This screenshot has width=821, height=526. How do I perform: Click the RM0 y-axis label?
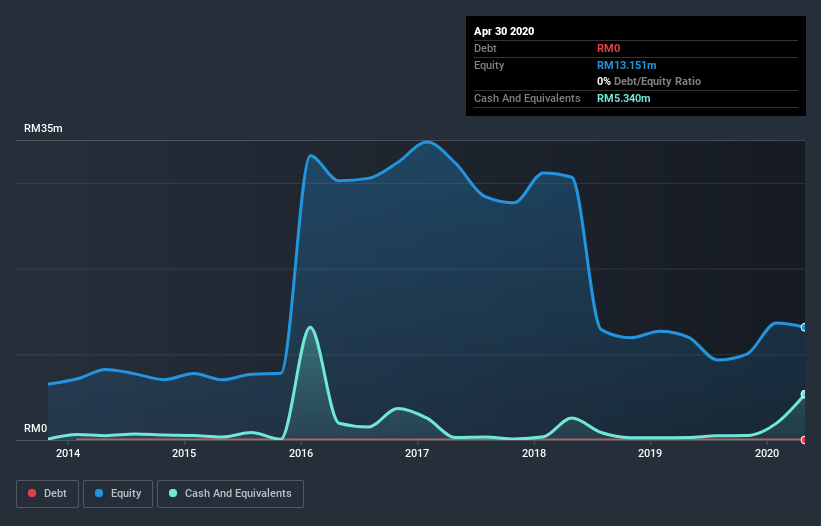[36, 428]
